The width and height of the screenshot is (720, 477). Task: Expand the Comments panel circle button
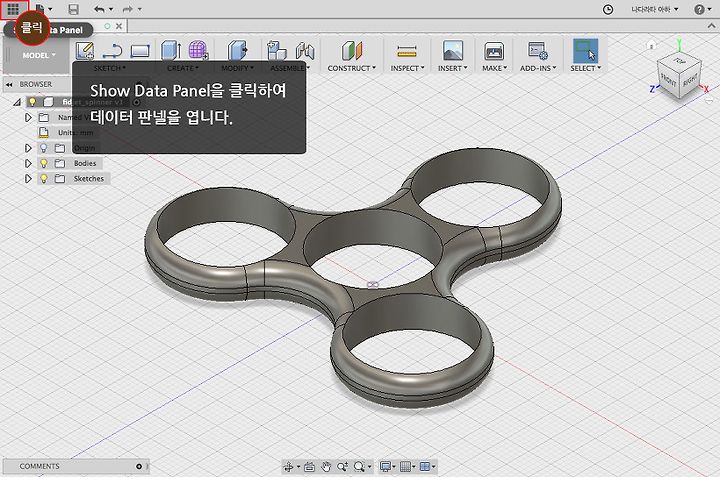[x=139, y=466]
